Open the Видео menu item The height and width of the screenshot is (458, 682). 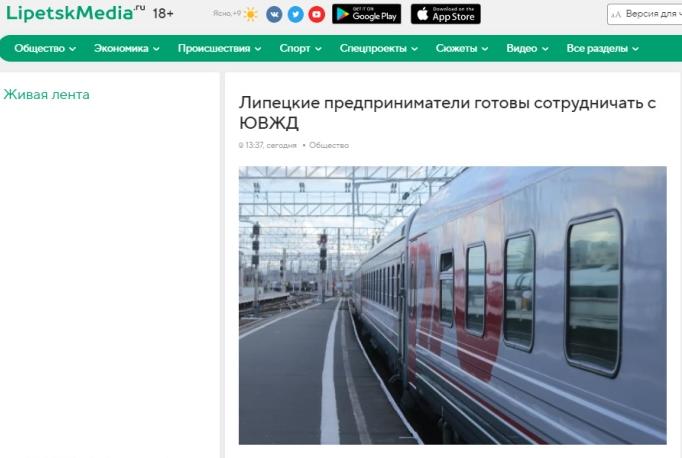pos(522,48)
